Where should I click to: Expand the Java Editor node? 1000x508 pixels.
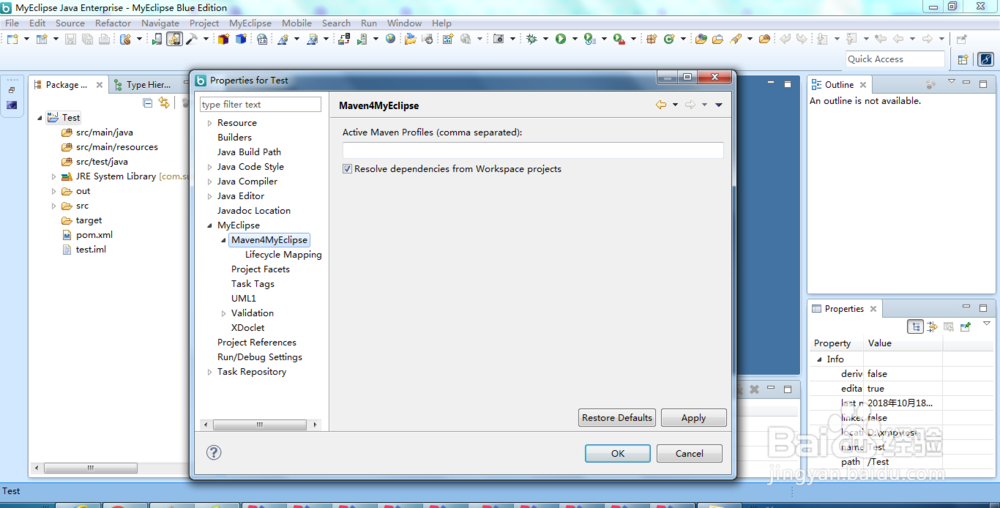click(x=209, y=196)
